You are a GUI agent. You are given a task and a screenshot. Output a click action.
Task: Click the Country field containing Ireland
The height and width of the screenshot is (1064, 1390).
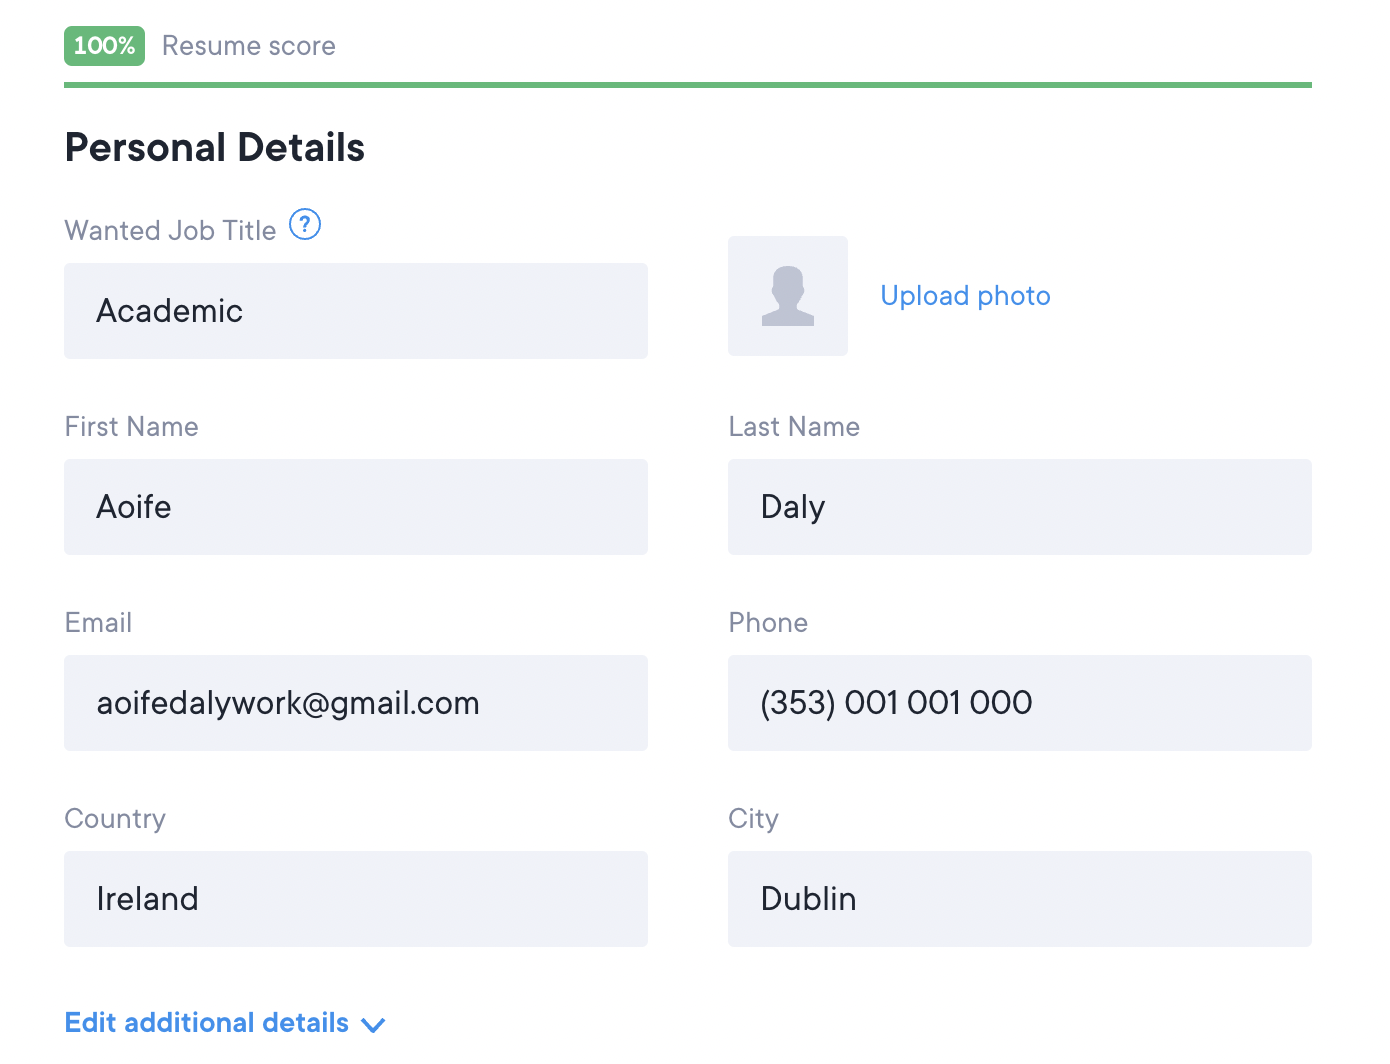point(356,899)
